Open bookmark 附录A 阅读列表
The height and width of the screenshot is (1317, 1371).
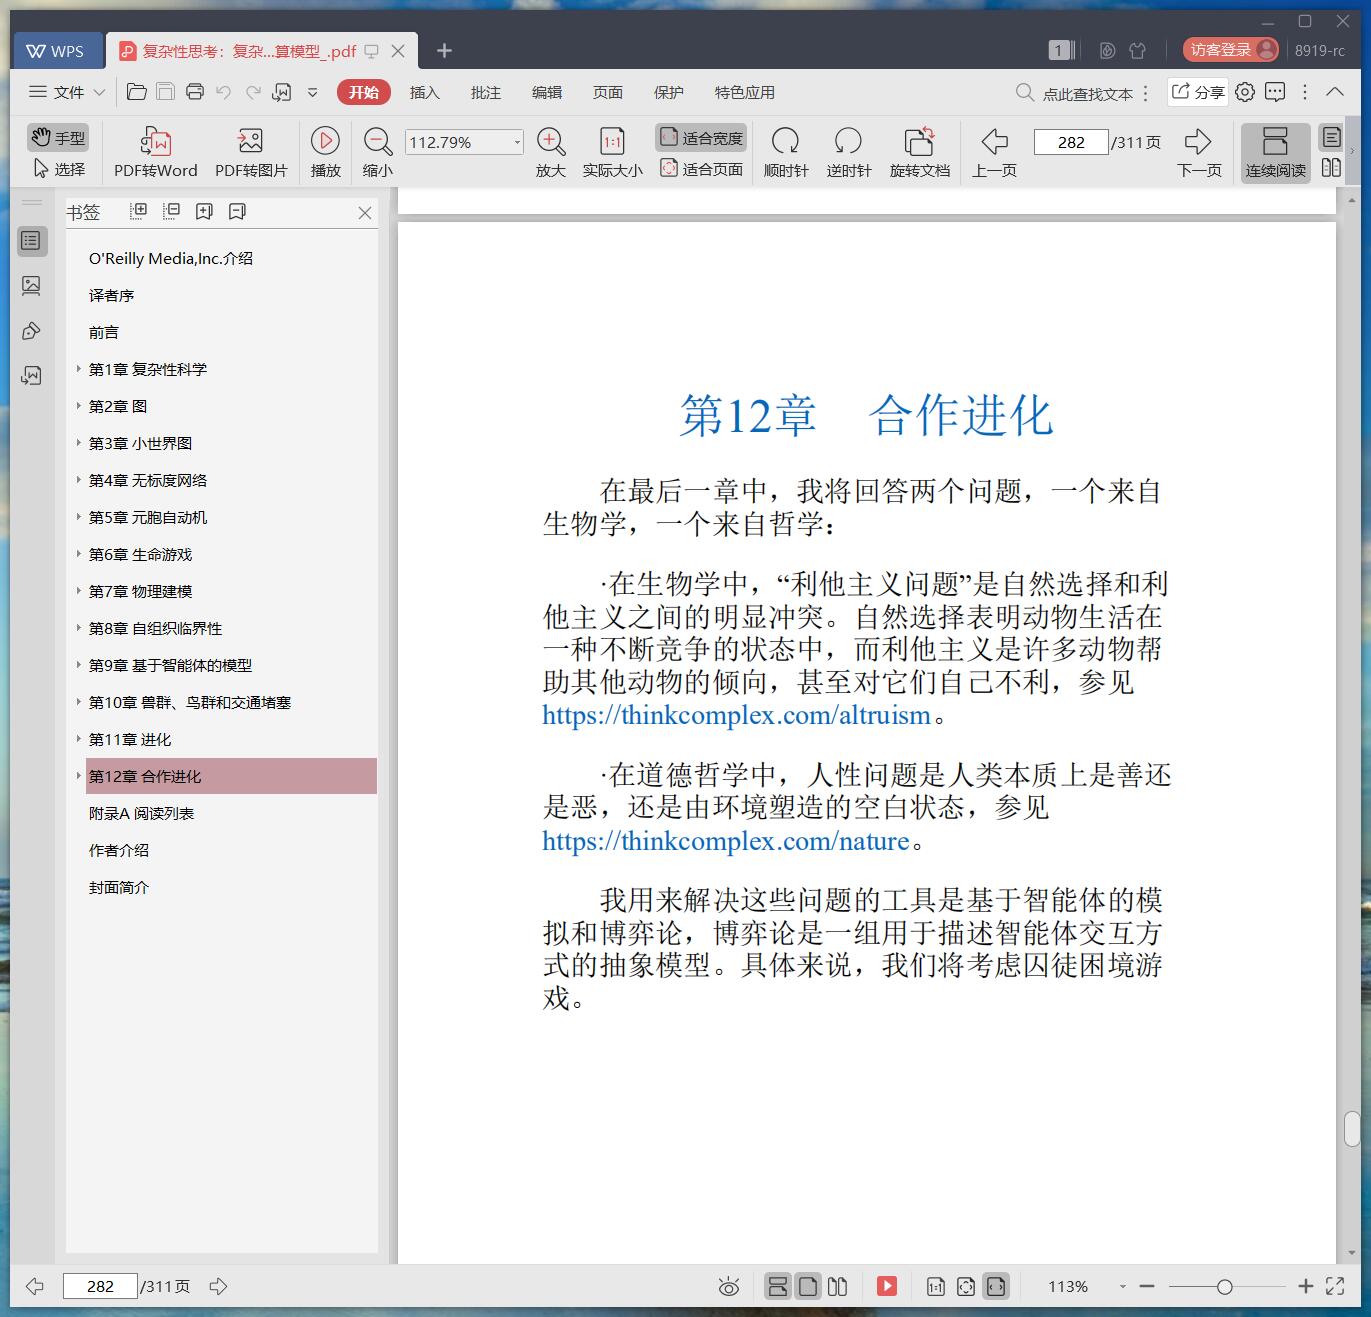(x=142, y=813)
